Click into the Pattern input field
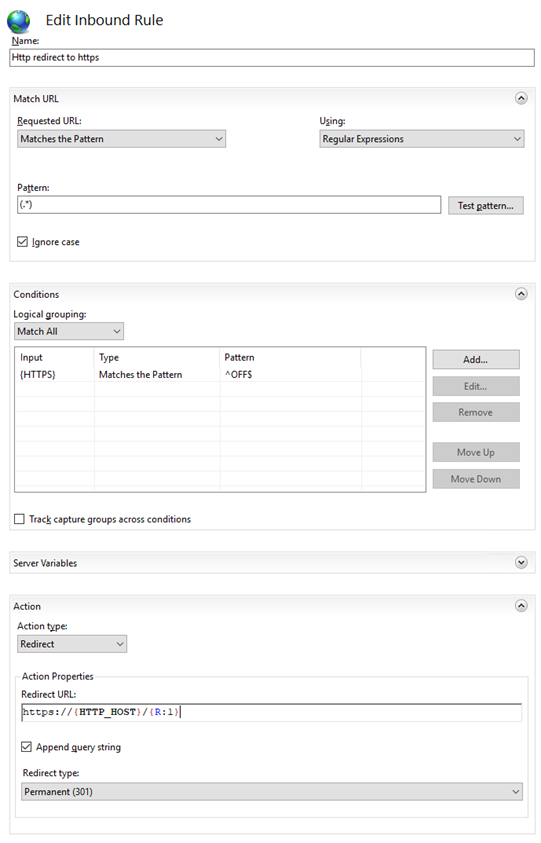This screenshot has width=541, height=843. coord(229,205)
